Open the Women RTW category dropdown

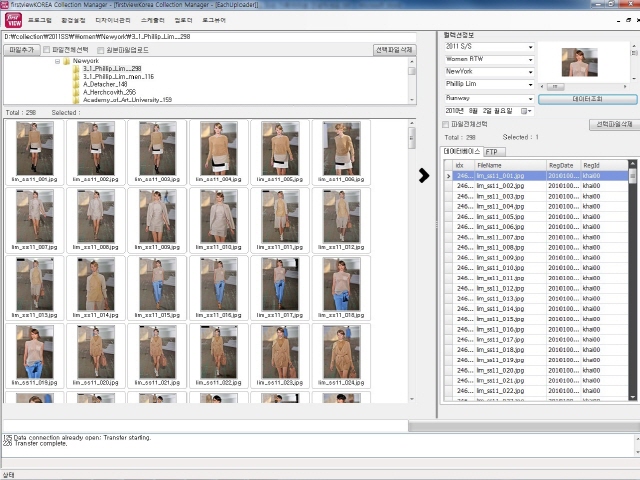(530, 60)
